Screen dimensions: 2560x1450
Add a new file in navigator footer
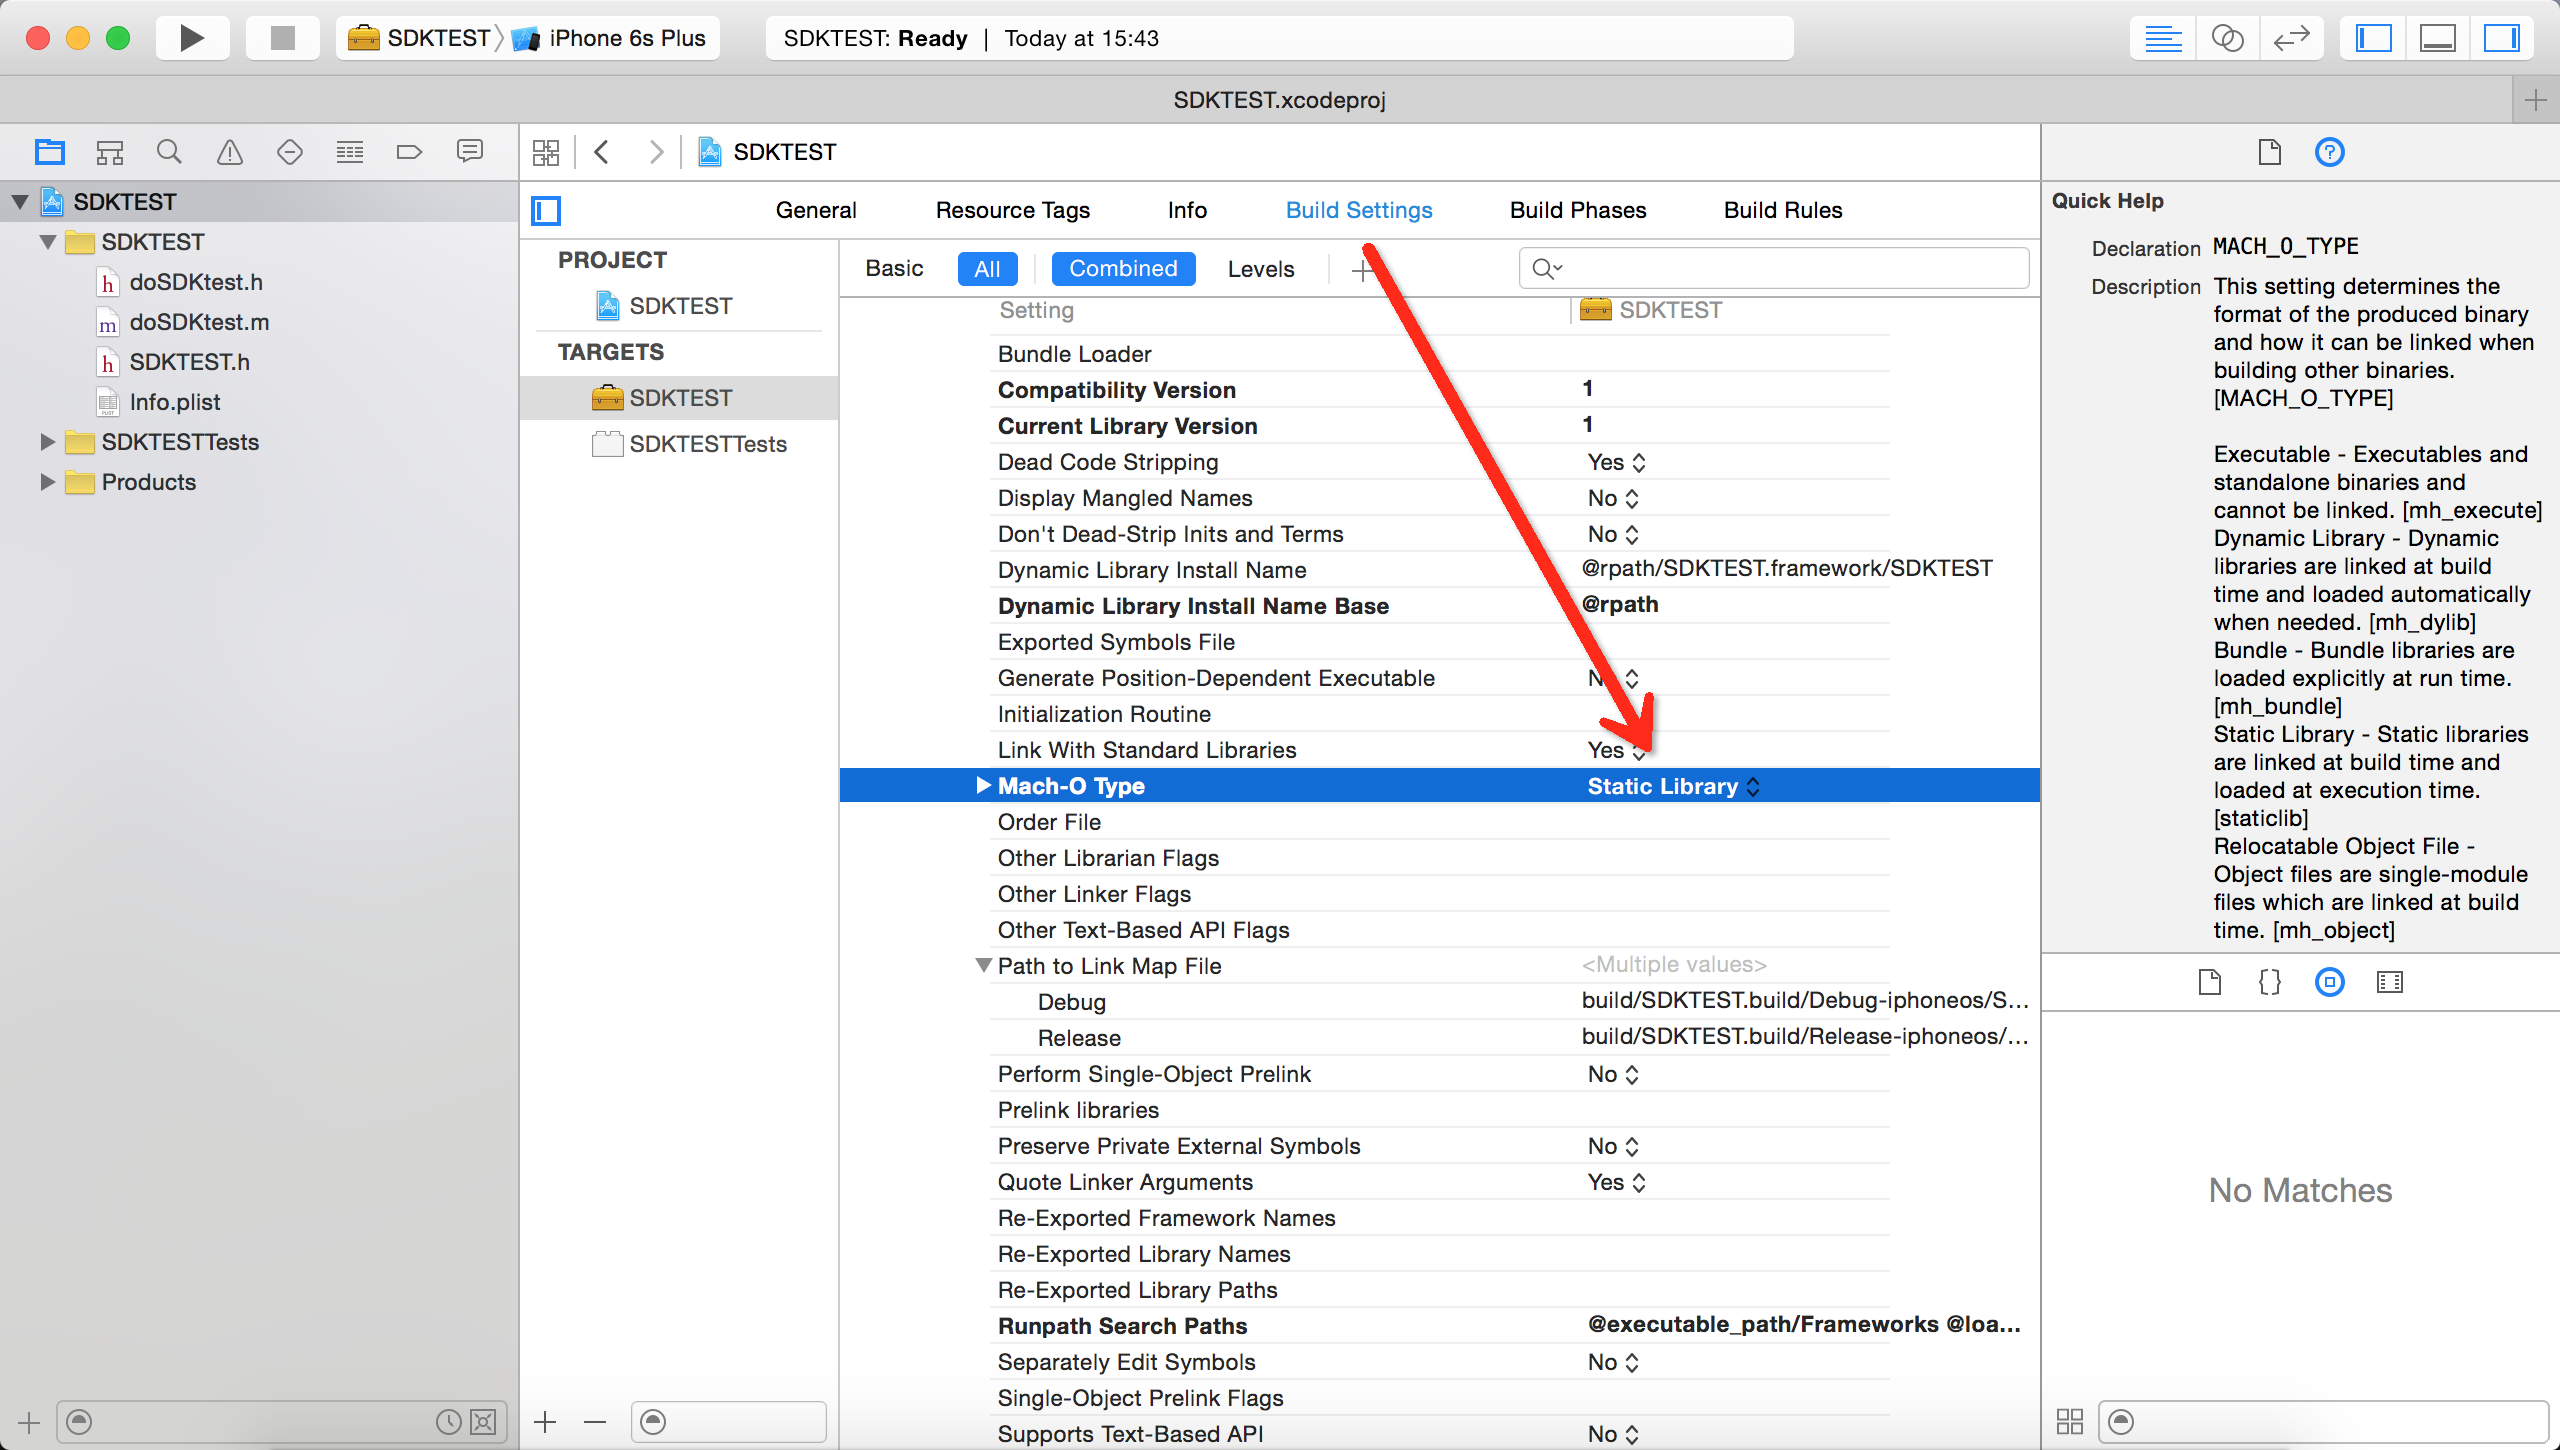(x=29, y=1421)
